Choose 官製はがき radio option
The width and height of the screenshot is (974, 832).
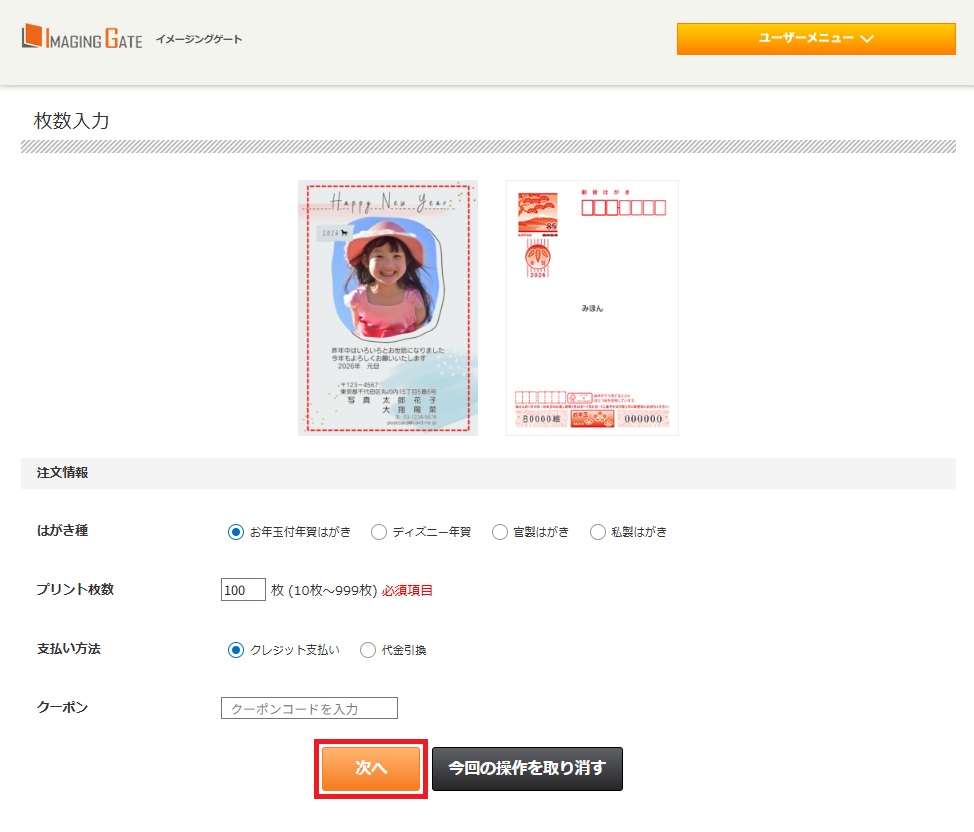(x=500, y=532)
